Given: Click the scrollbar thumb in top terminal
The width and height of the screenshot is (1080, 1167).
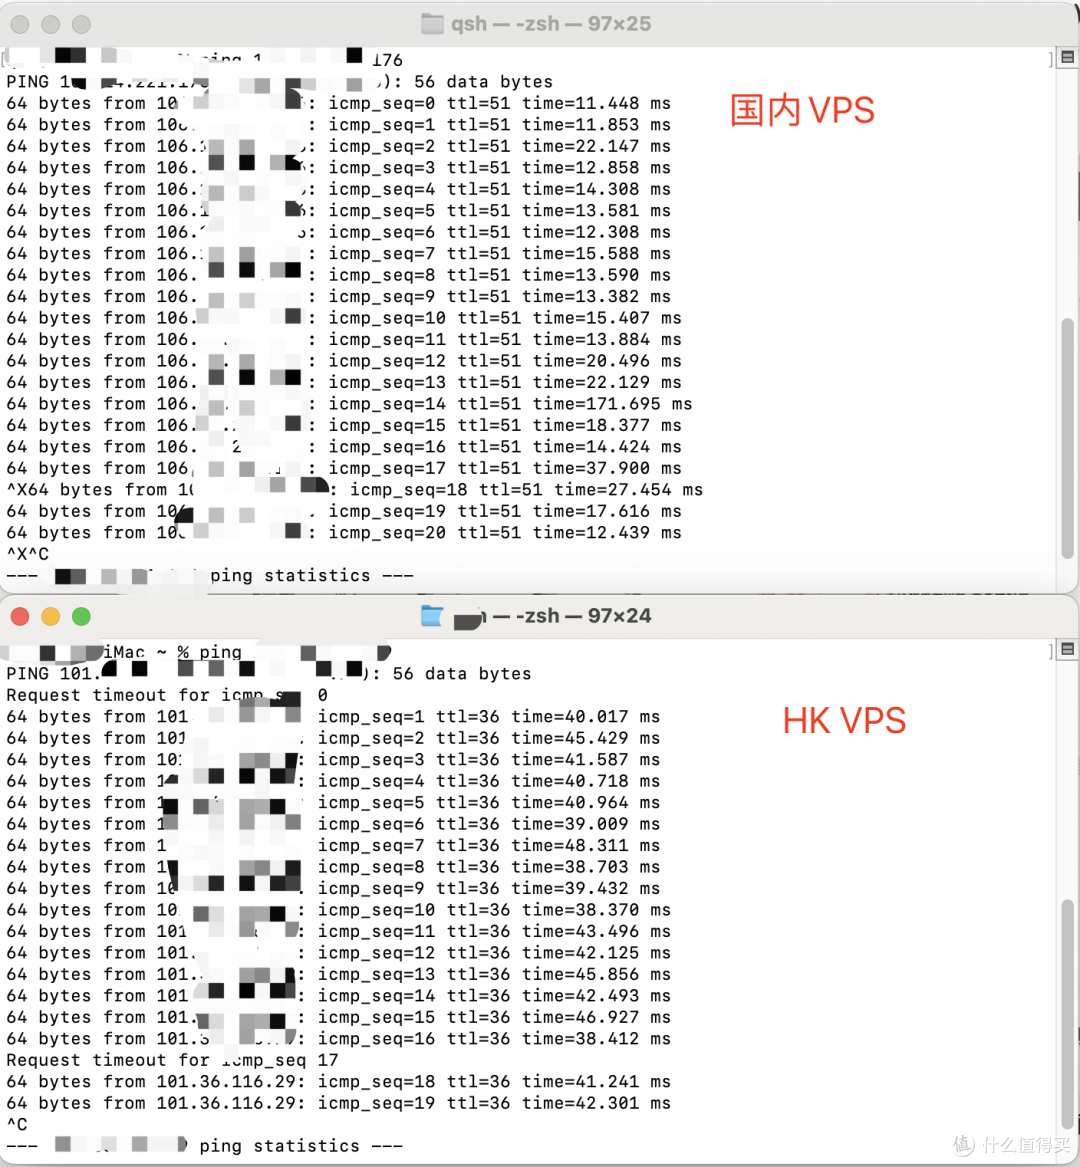Looking at the screenshot, I should point(1067,438).
